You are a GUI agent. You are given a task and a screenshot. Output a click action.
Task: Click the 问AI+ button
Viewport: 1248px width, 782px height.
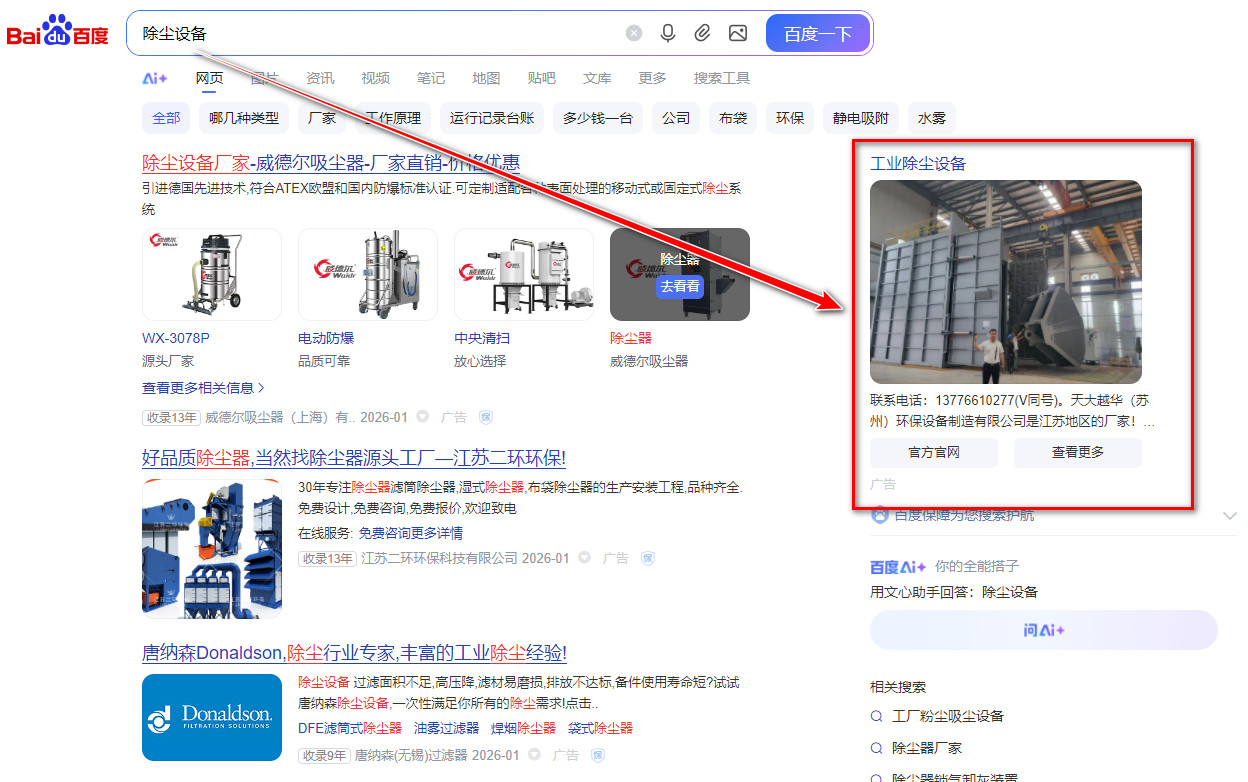[x=1043, y=630]
